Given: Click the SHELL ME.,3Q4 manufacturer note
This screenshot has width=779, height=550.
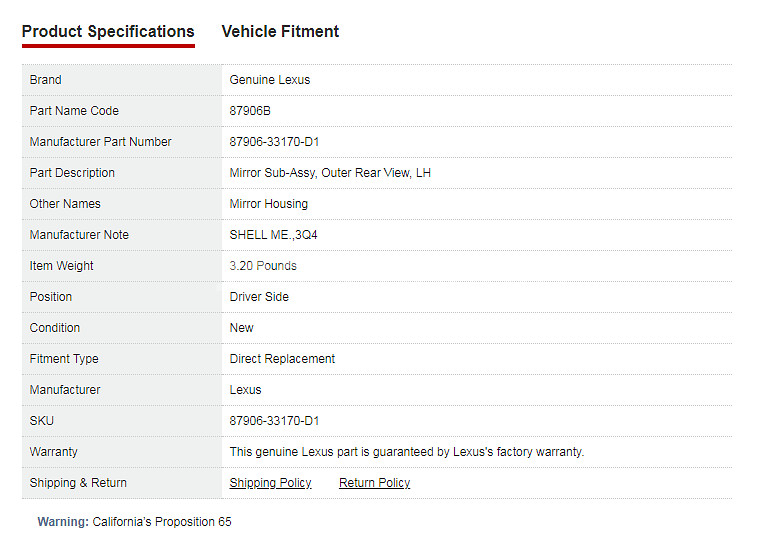Looking at the screenshot, I should [x=273, y=235].
